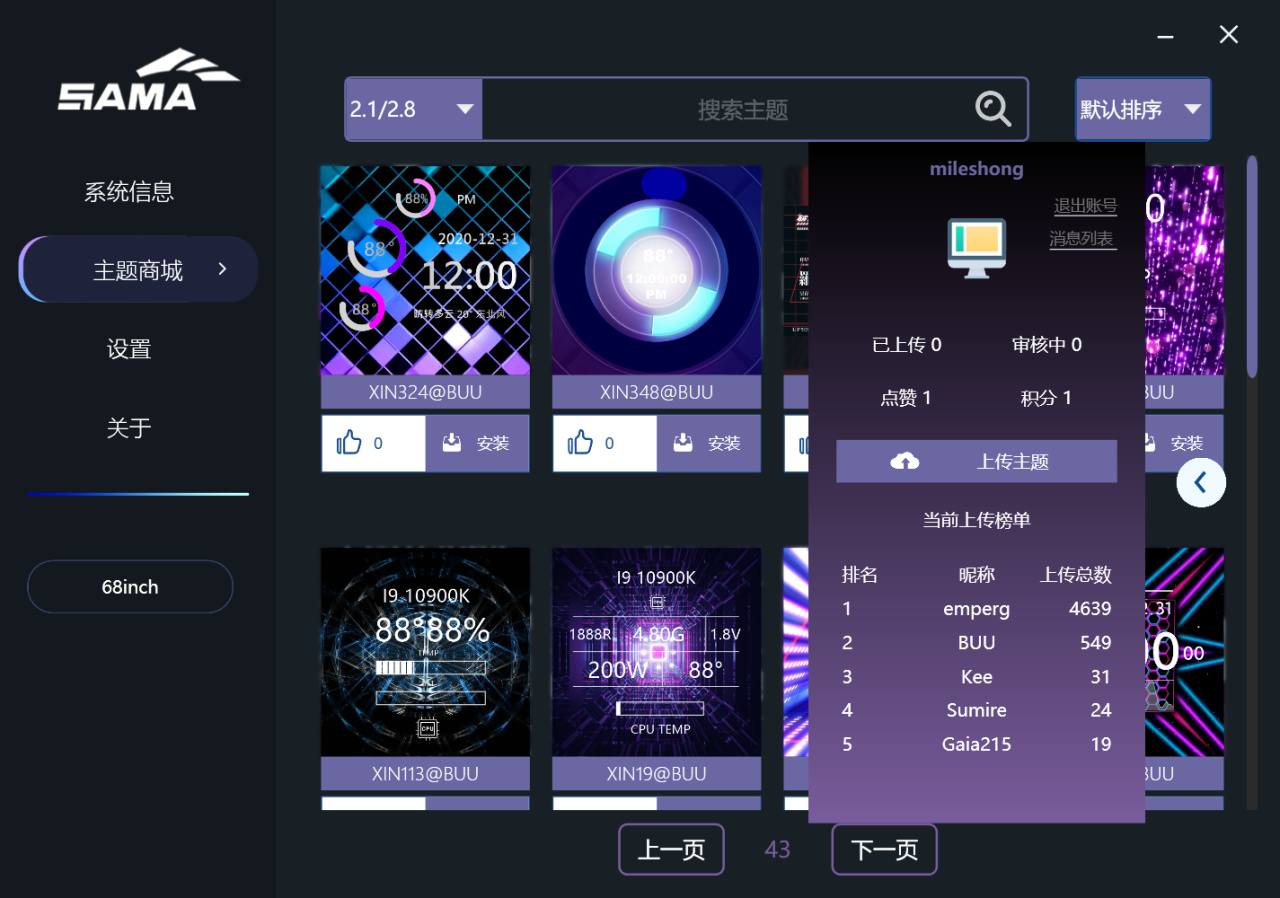Log out via 退出账号 link
Screen dimensions: 1280x898
tap(1085, 206)
